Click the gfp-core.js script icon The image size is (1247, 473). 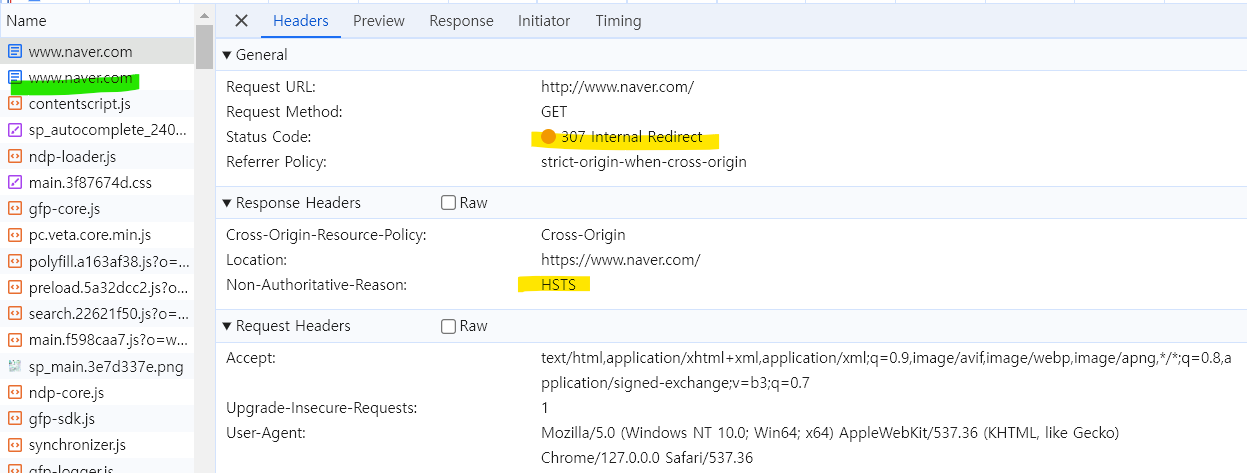(x=15, y=209)
